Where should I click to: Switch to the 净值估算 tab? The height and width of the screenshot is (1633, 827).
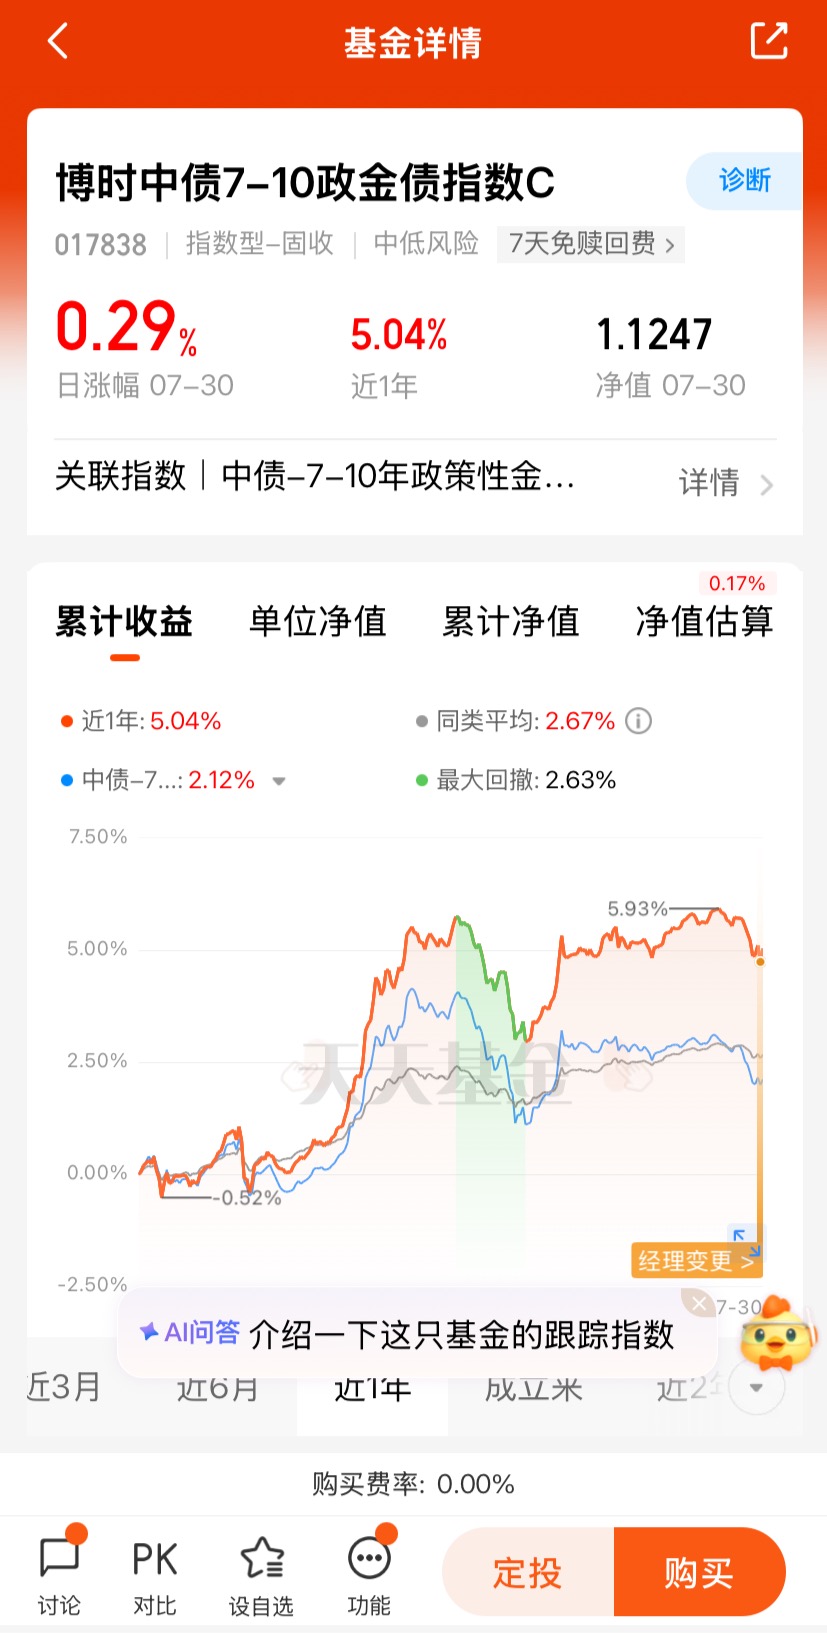pos(705,622)
